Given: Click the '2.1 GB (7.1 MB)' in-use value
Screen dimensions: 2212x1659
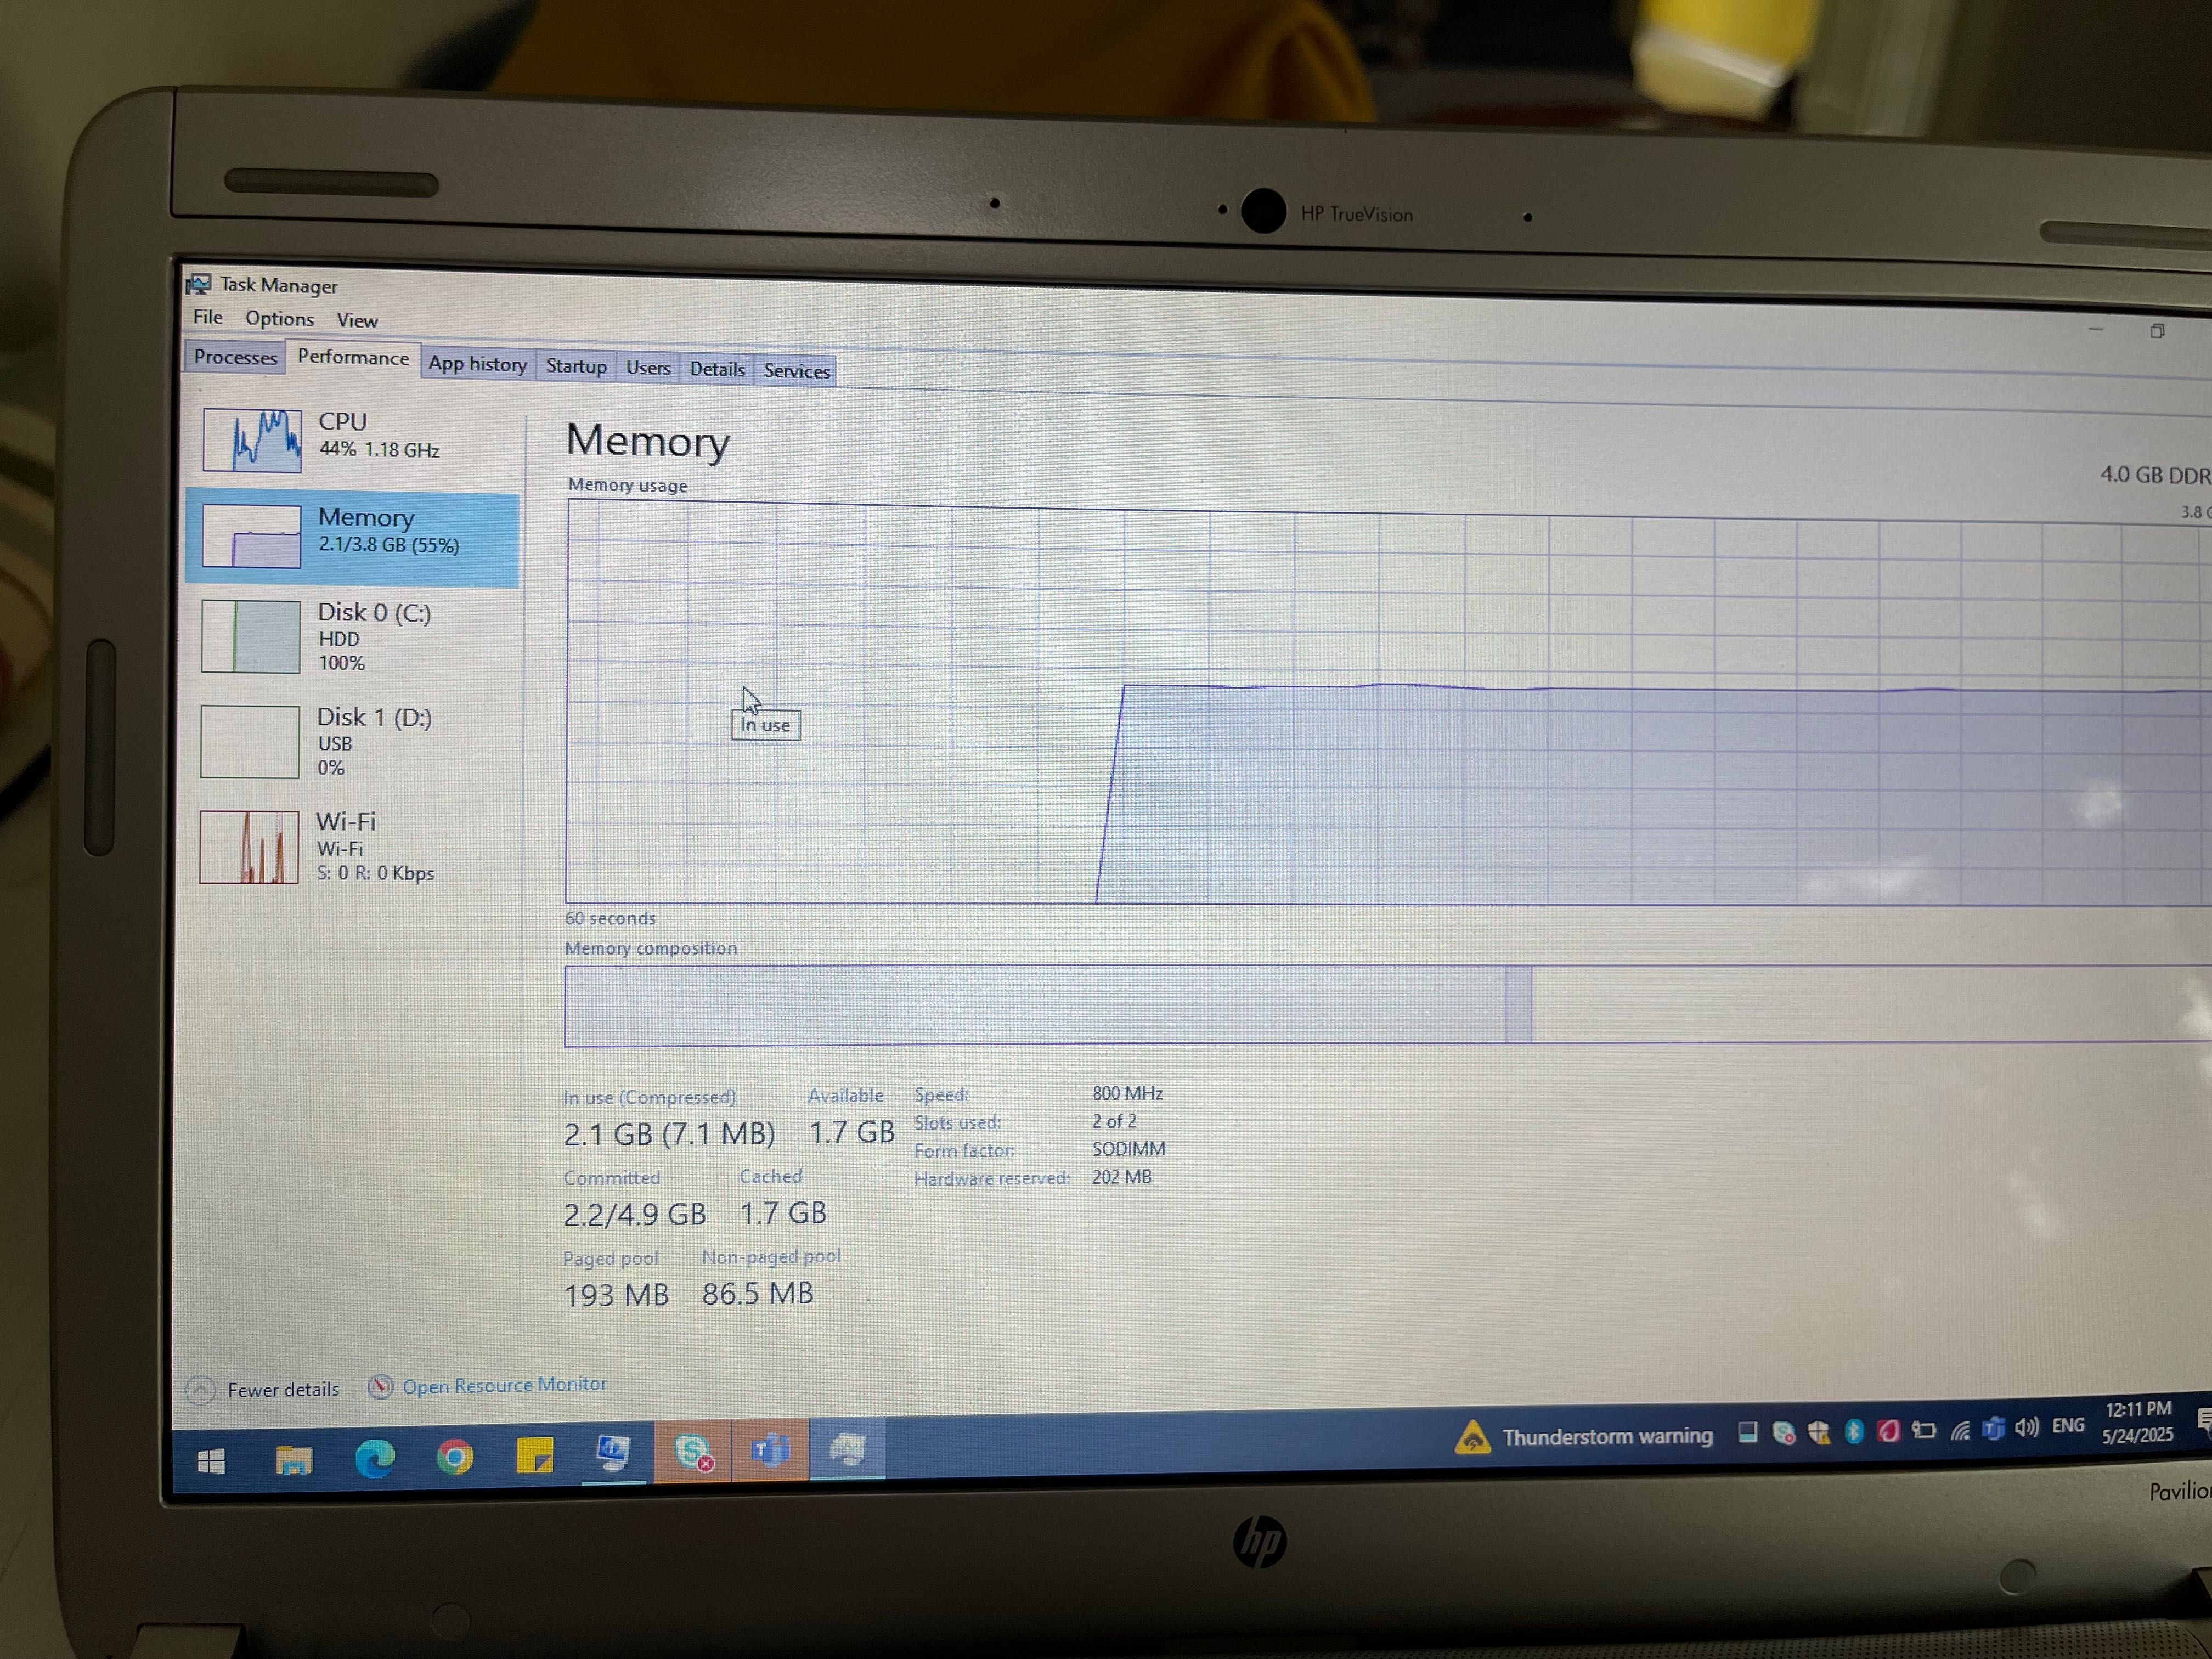Looking at the screenshot, I should point(669,1134).
